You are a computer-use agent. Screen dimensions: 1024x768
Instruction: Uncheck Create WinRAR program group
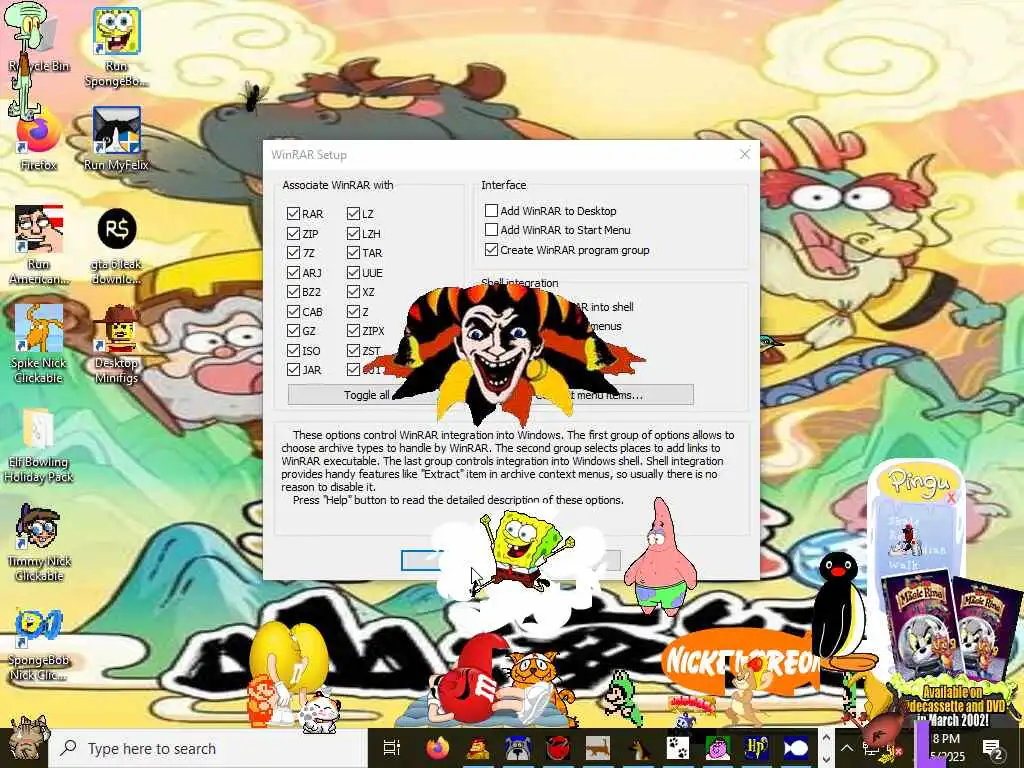point(491,249)
